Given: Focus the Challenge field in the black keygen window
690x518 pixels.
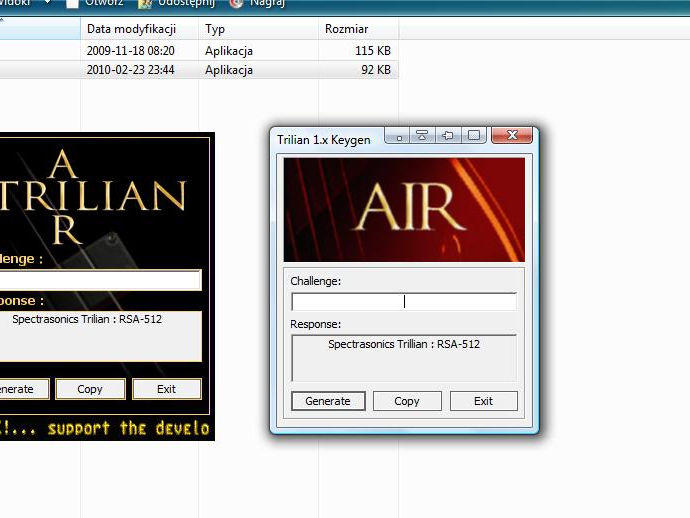Looking at the screenshot, I should (100, 280).
